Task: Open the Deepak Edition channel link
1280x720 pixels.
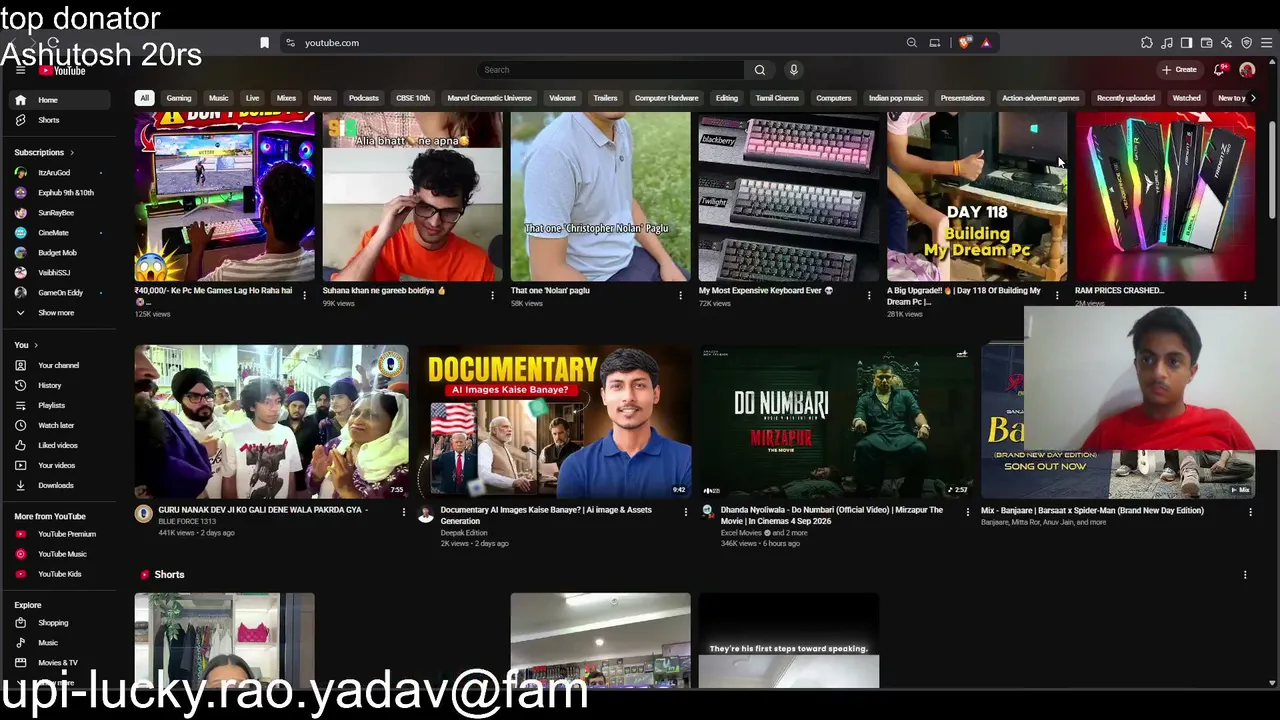Action: click(x=464, y=533)
